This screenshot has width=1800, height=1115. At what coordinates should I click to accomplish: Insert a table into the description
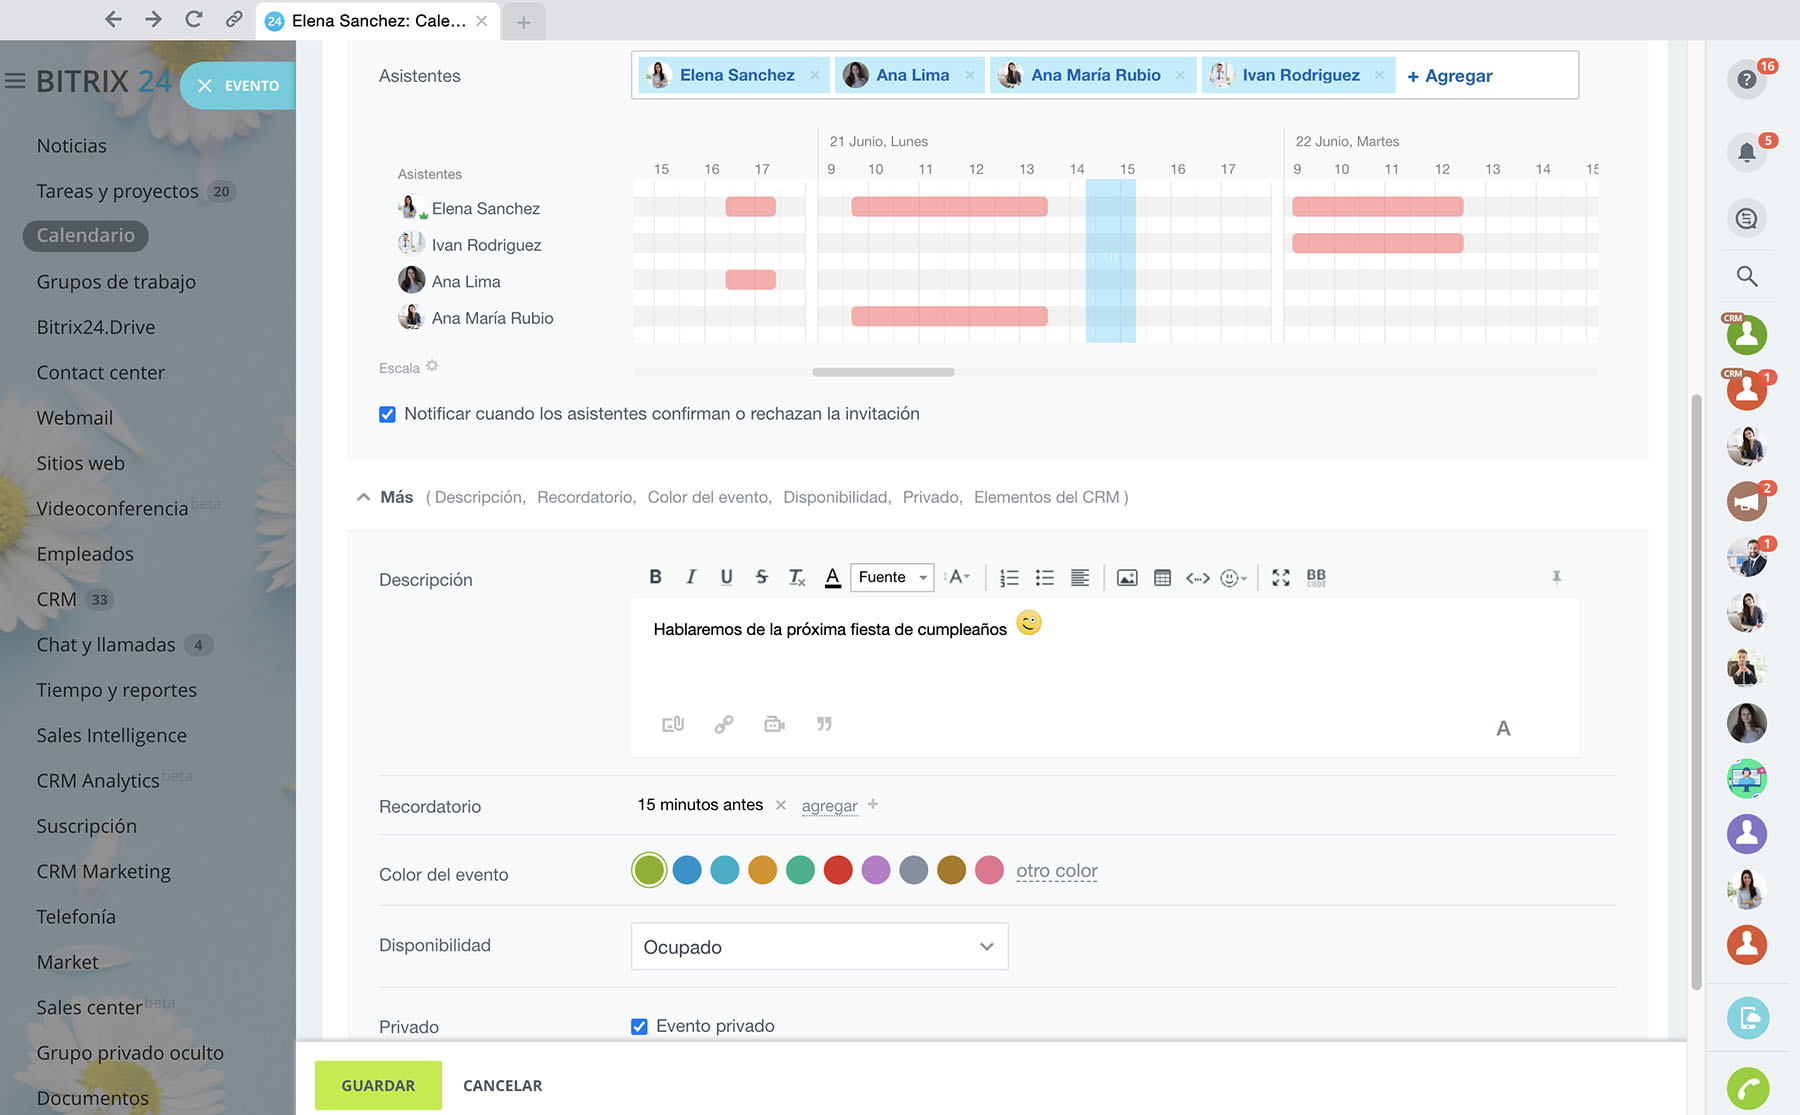1162,577
